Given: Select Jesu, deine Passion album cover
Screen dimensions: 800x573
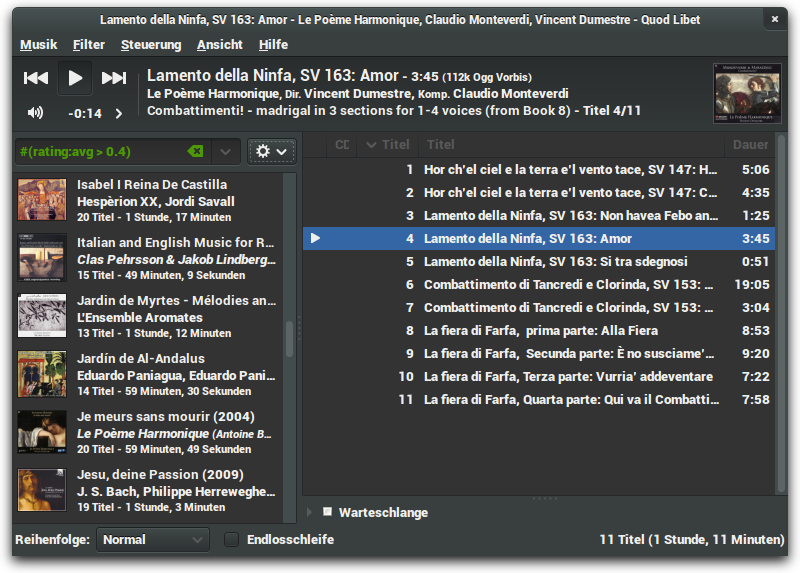Looking at the screenshot, I should pyautogui.click(x=42, y=490).
